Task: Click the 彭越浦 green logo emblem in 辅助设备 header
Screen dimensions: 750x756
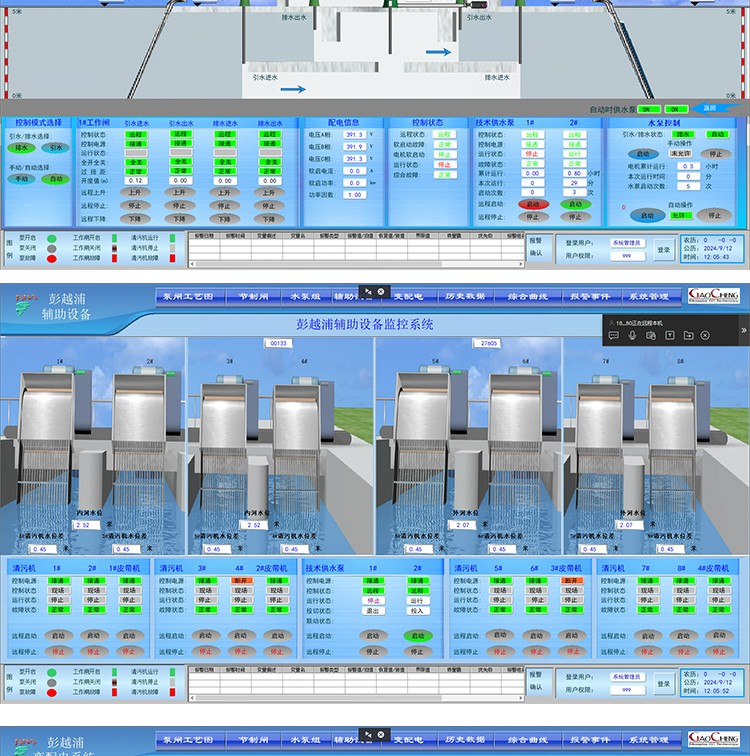Action: tap(24, 305)
